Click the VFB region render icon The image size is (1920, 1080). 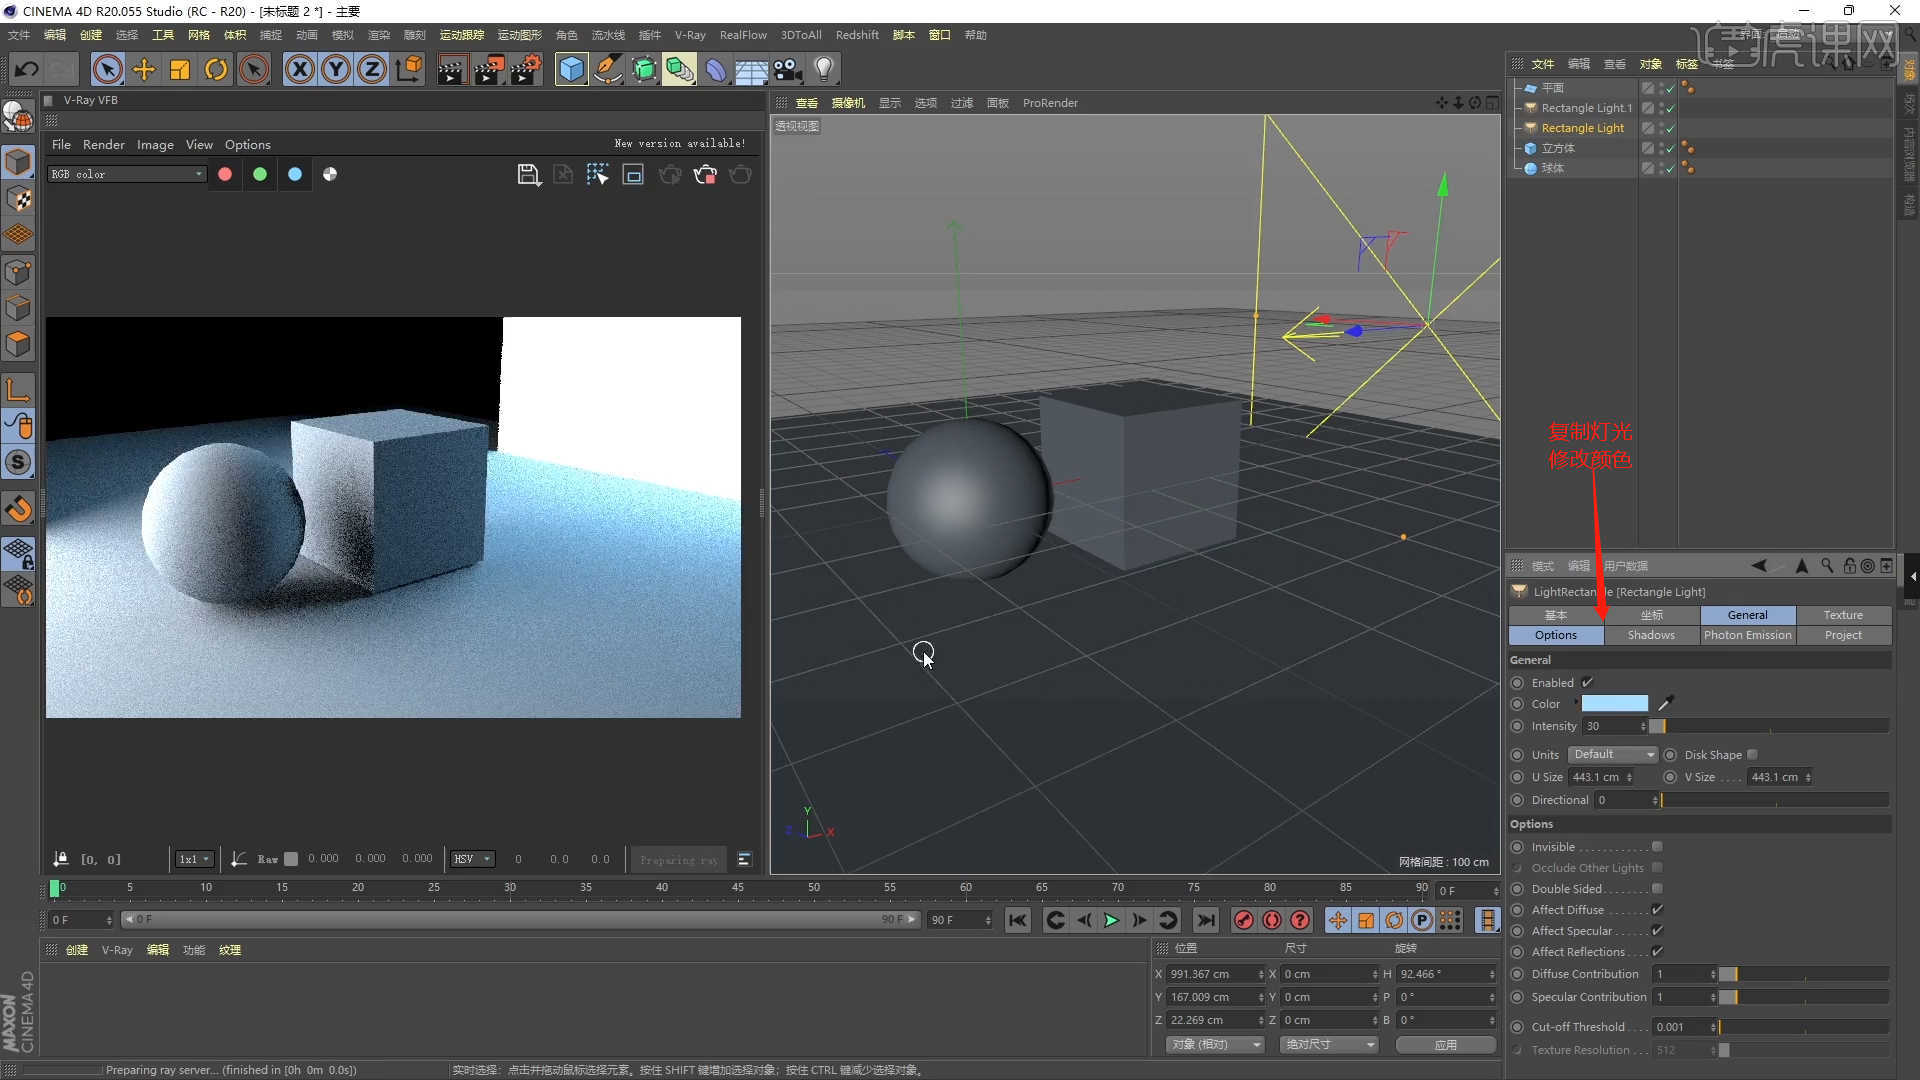point(633,175)
